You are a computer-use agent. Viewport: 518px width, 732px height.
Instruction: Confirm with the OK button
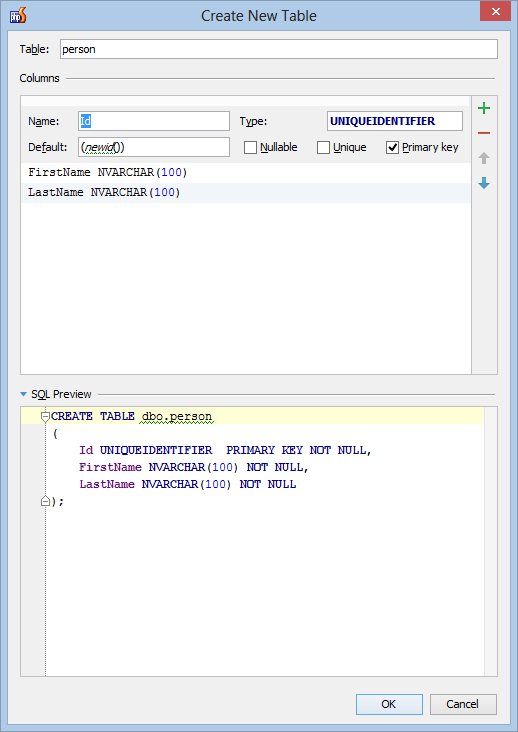pyautogui.click(x=389, y=704)
